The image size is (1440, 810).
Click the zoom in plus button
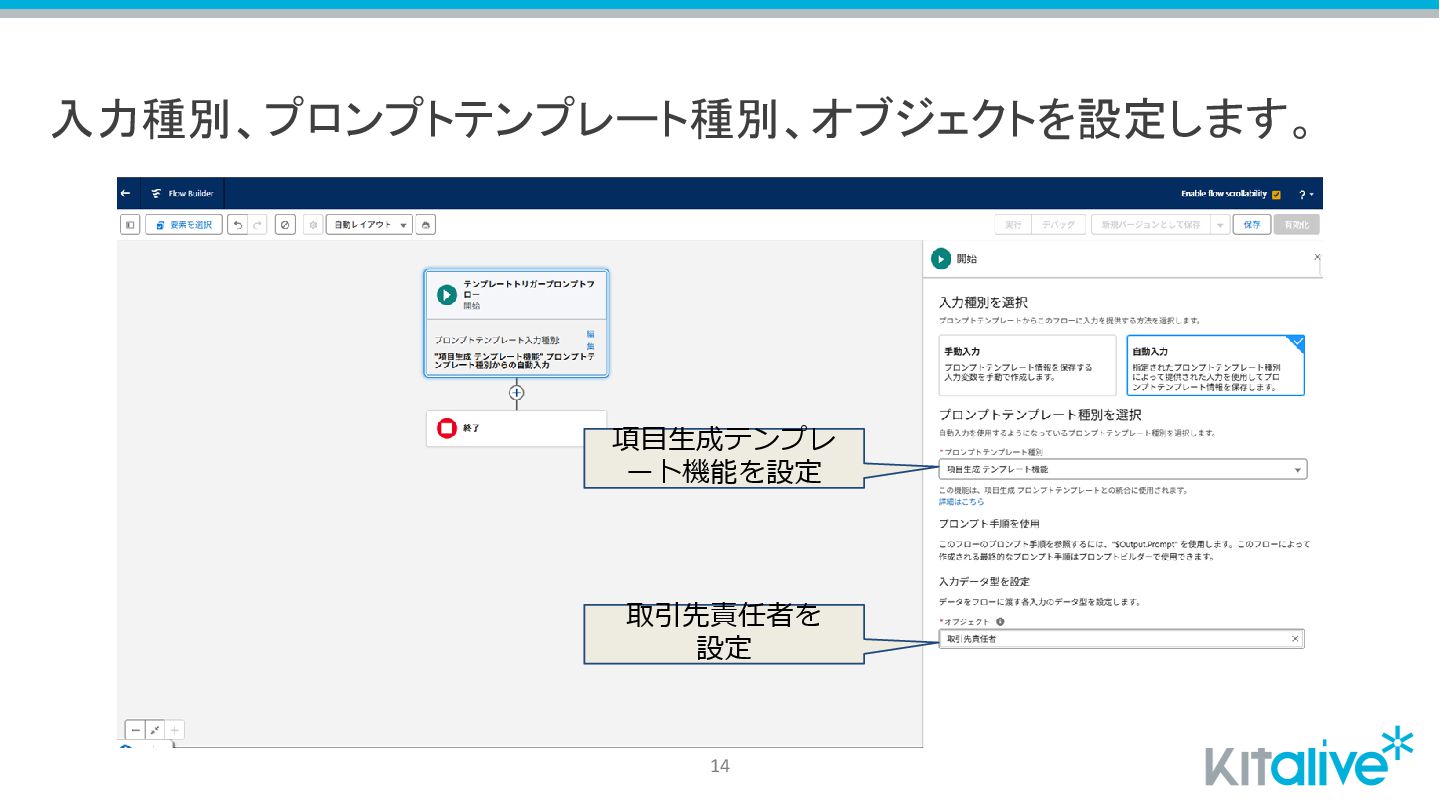[x=175, y=730]
